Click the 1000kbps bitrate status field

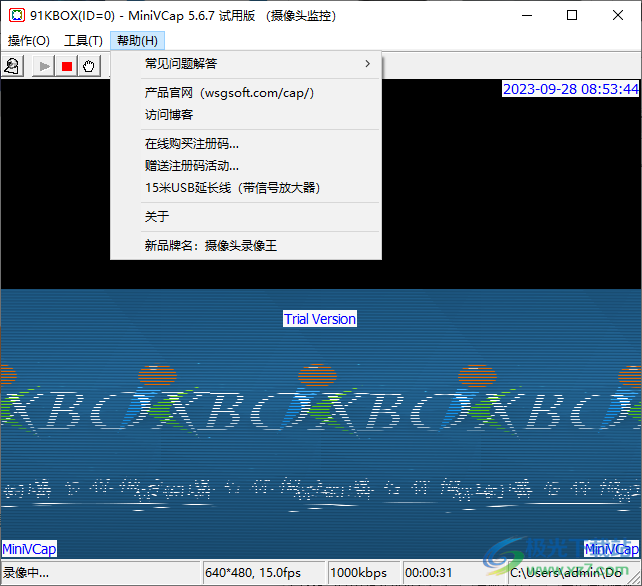363,572
